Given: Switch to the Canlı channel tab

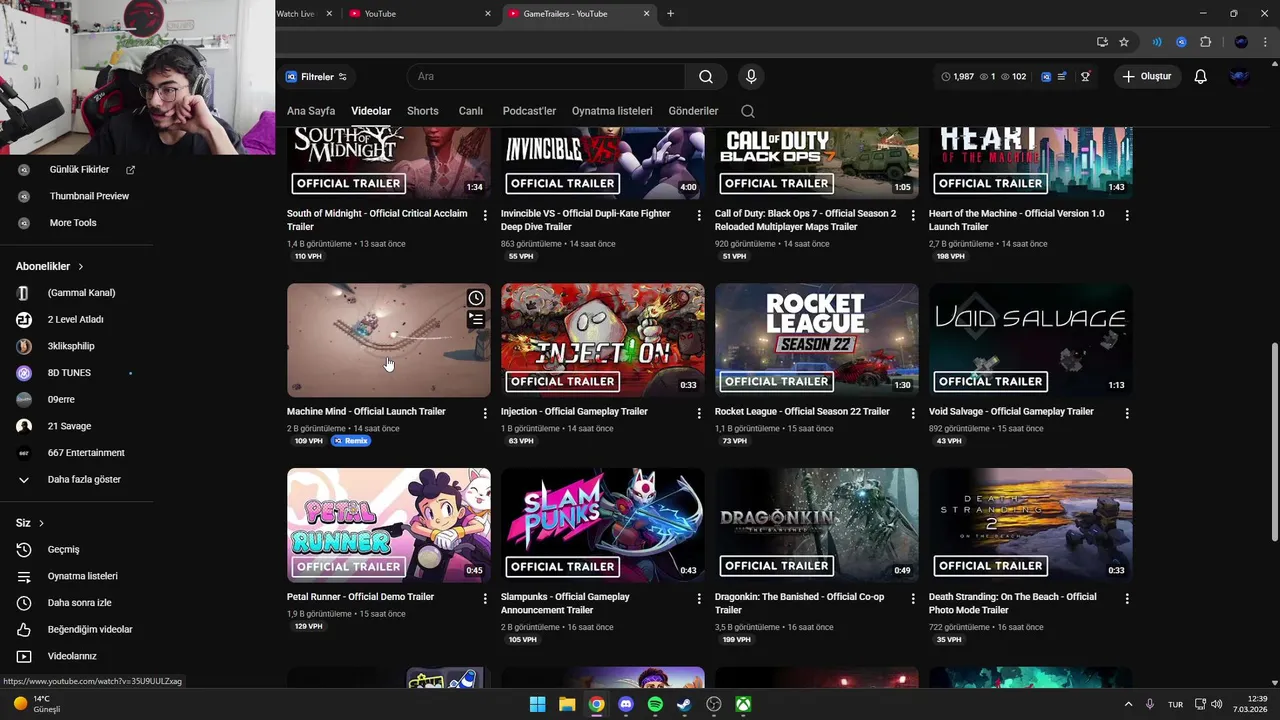Looking at the screenshot, I should click(x=471, y=111).
